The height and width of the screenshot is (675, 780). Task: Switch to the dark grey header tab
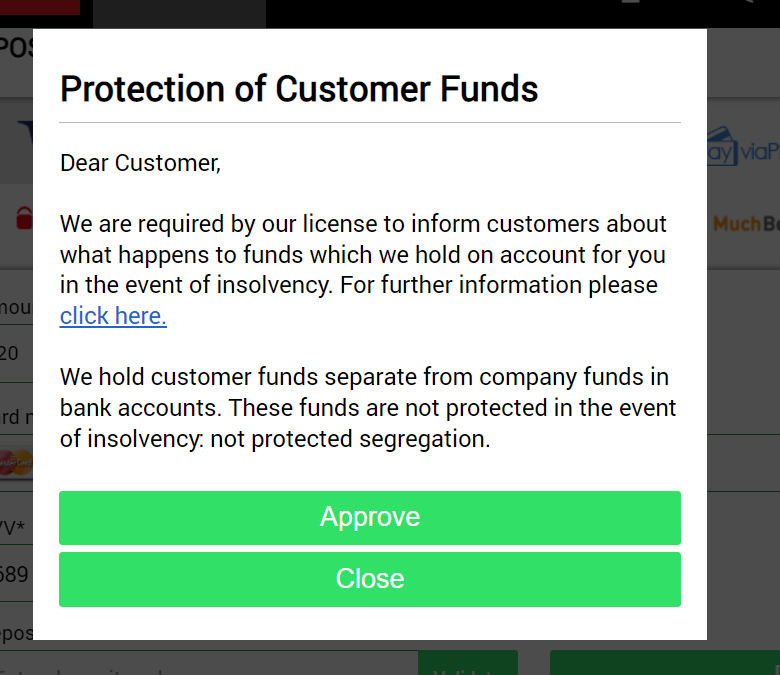180,14
